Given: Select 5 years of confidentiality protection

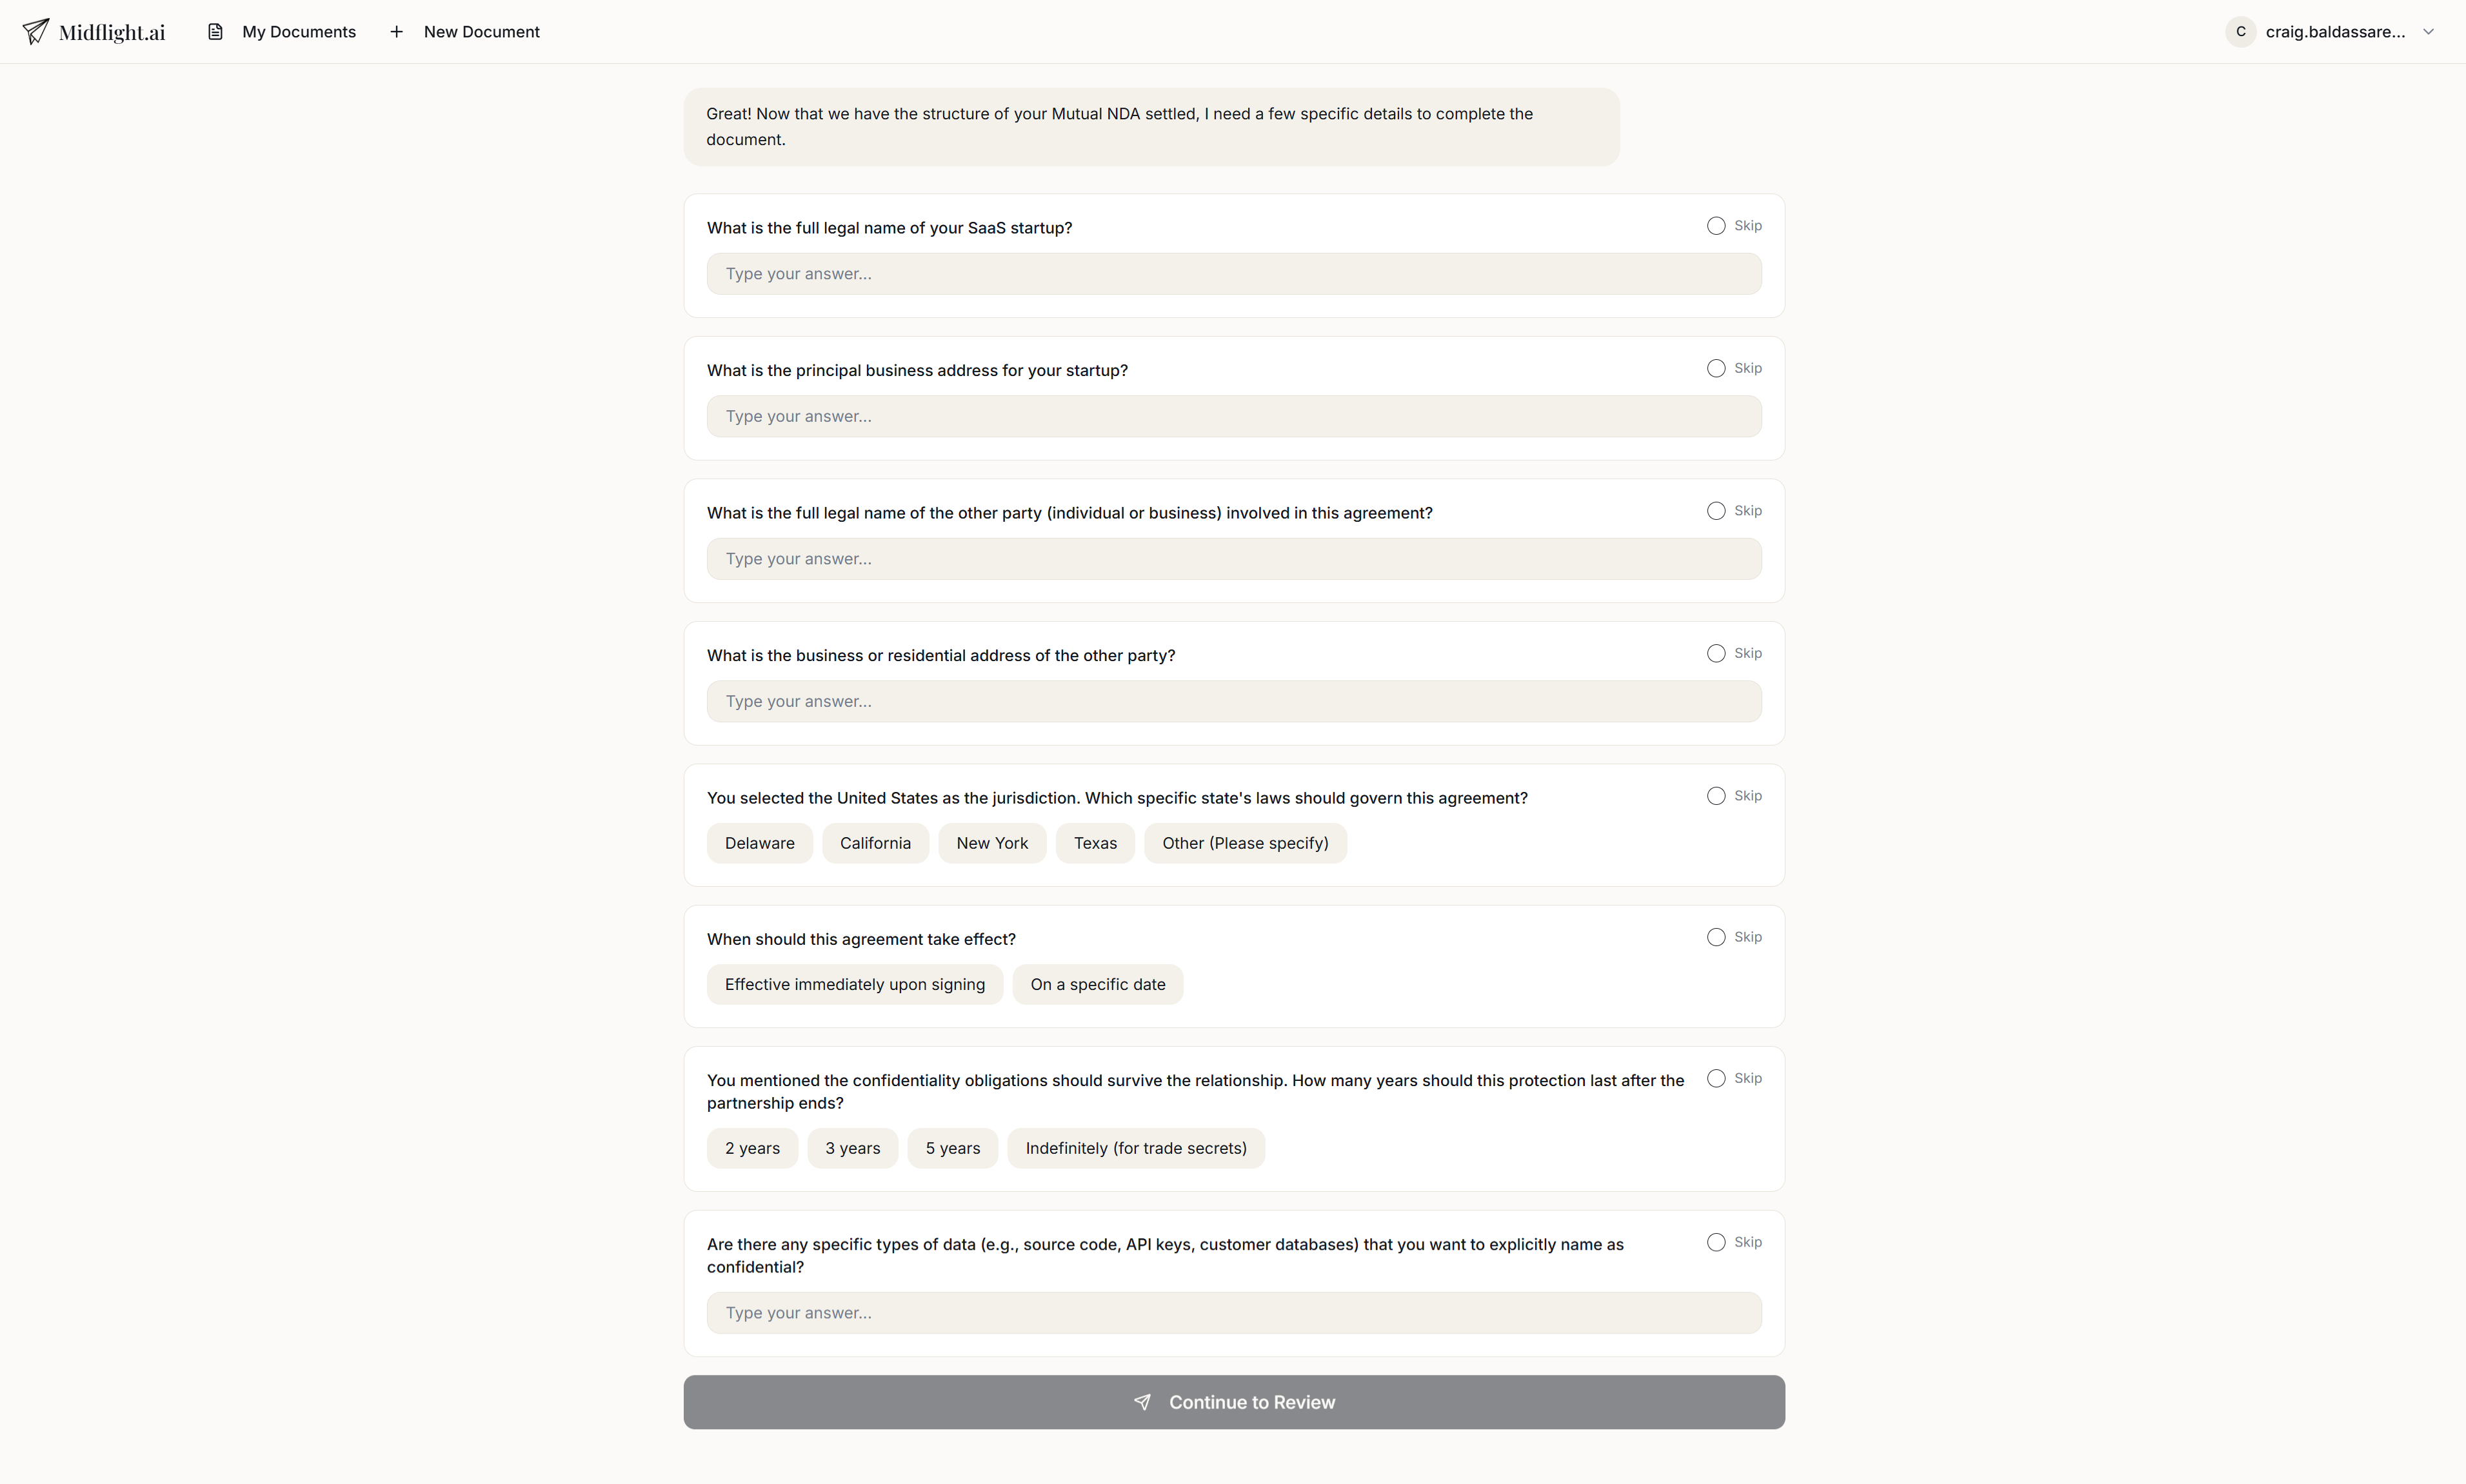Looking at the screenshot, I should (952, 1147).
